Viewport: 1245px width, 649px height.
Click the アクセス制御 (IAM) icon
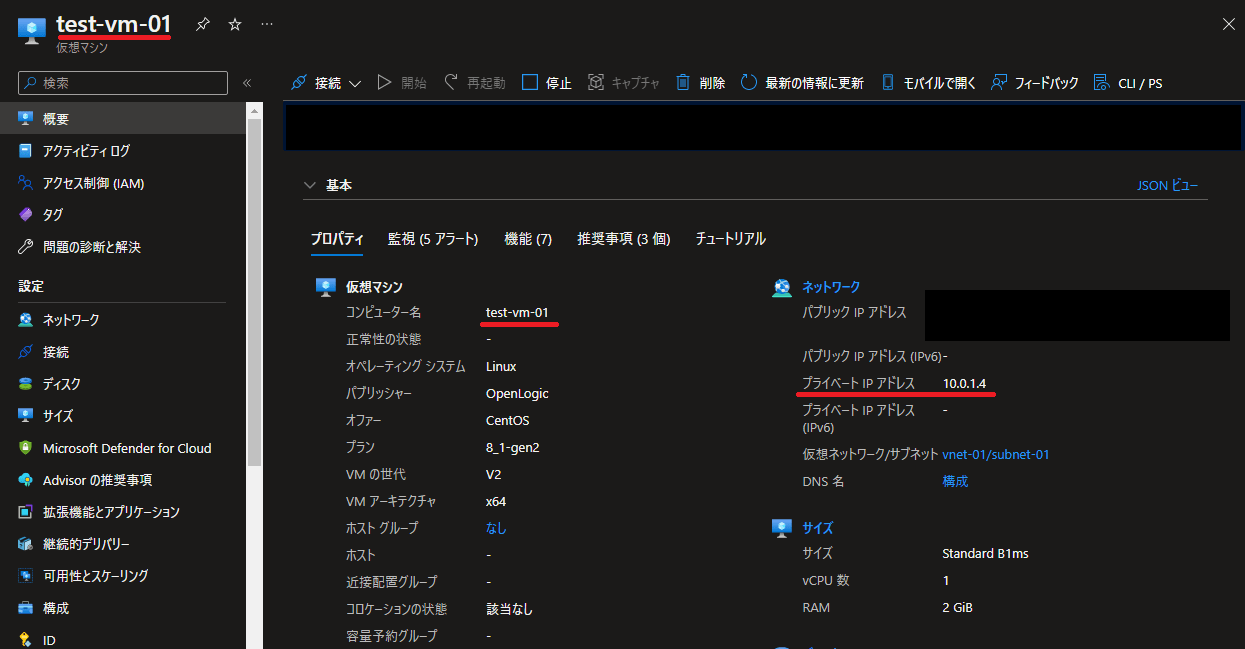(x=26, y=183)
